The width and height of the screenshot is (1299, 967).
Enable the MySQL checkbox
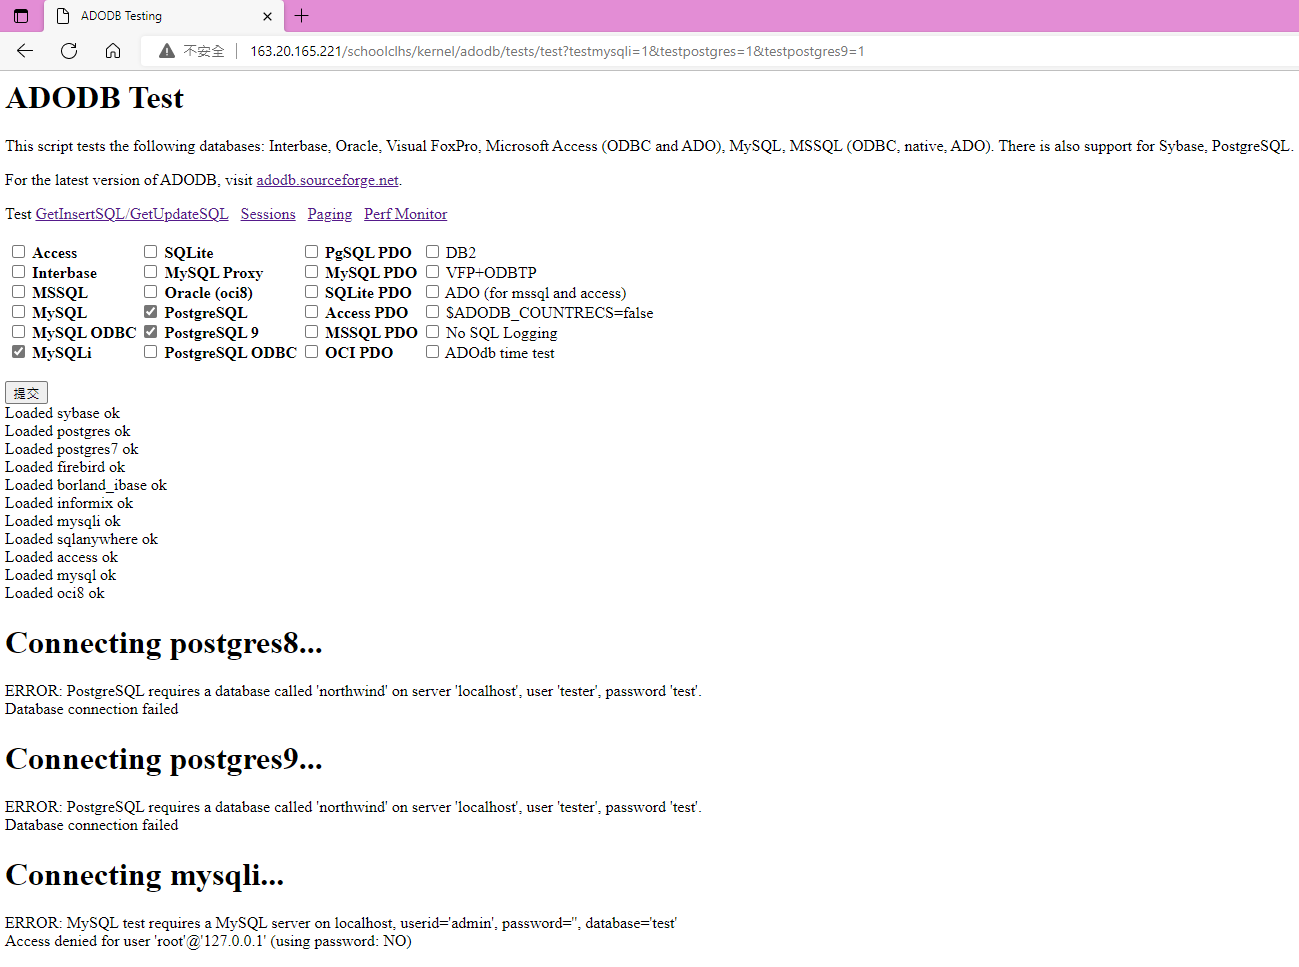click(x=19, y=312)
